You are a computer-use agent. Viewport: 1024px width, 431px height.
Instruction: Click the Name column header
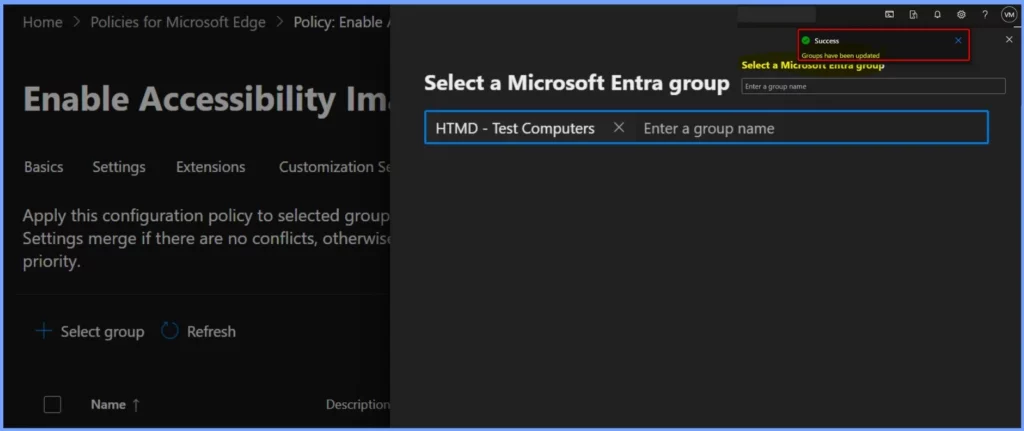coord(108,405)
